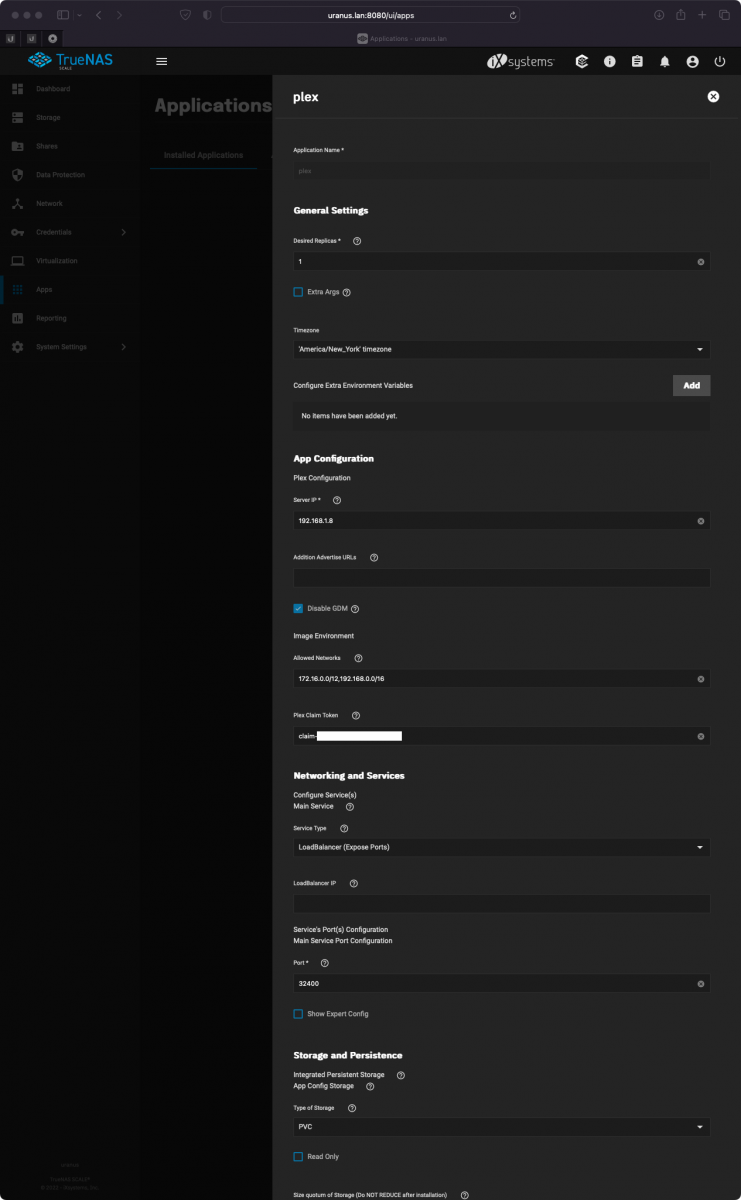
Task: Open the Type of Storage dropdown
Action: point(501,1127)
